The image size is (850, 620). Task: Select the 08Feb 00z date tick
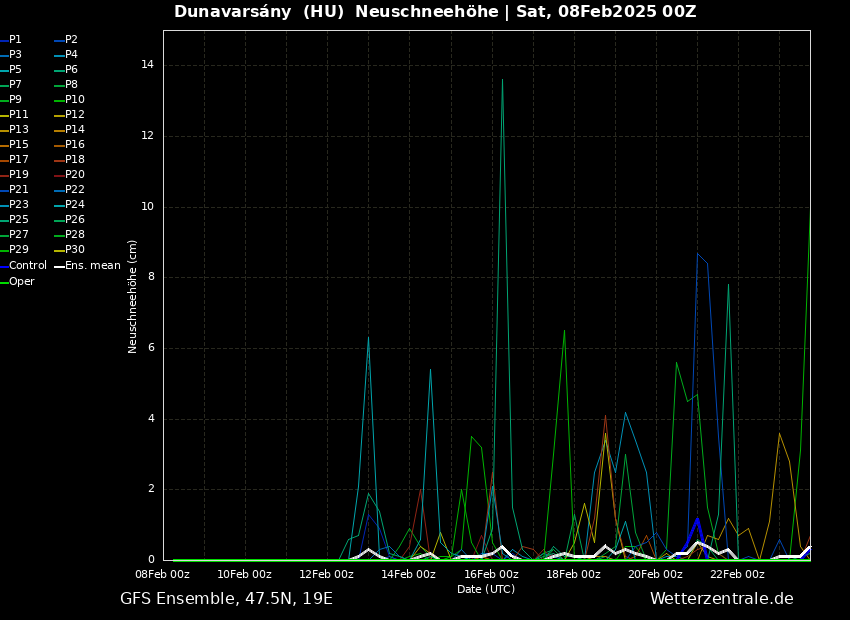tap(163, 575)
